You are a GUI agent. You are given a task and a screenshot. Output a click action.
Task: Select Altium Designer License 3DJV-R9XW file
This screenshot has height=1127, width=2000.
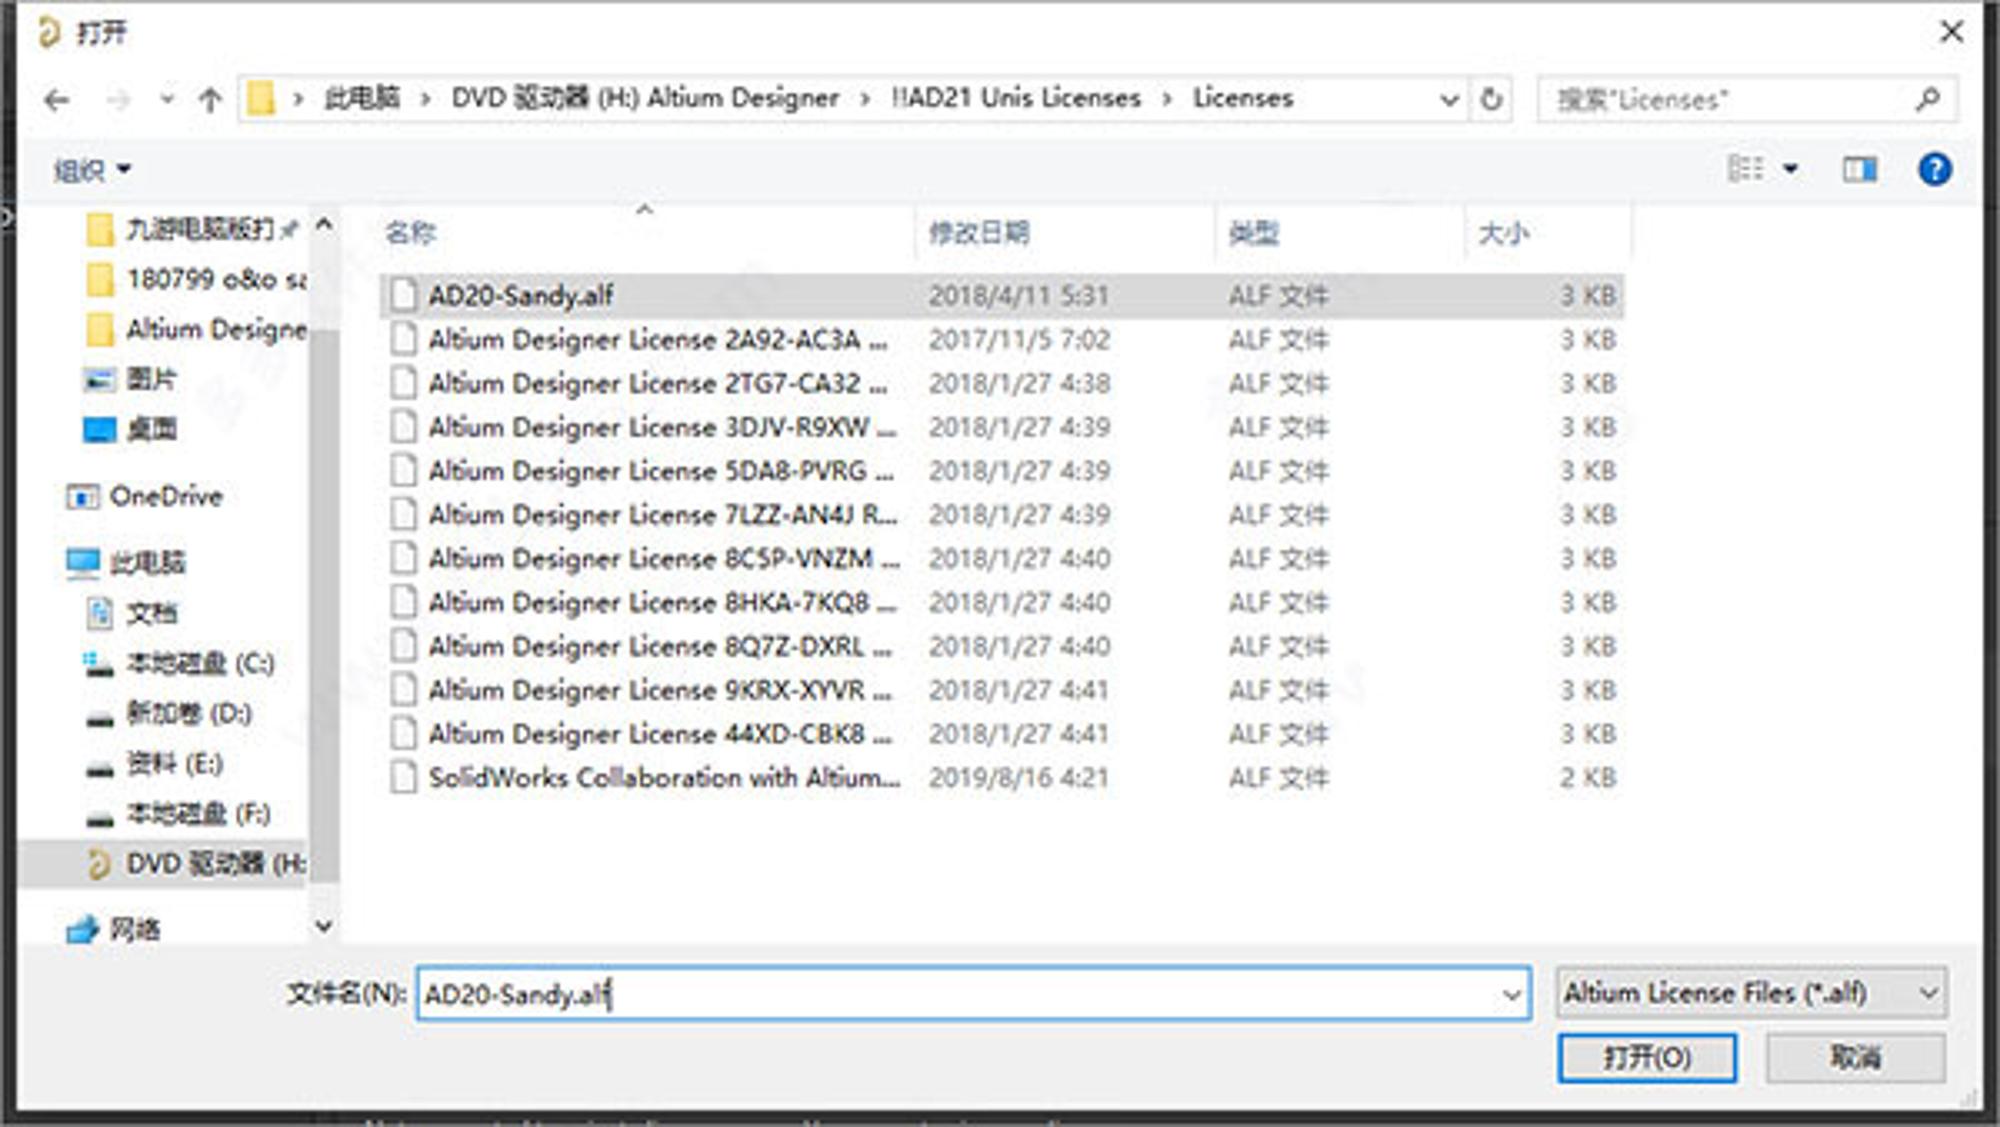(1001, 427)
